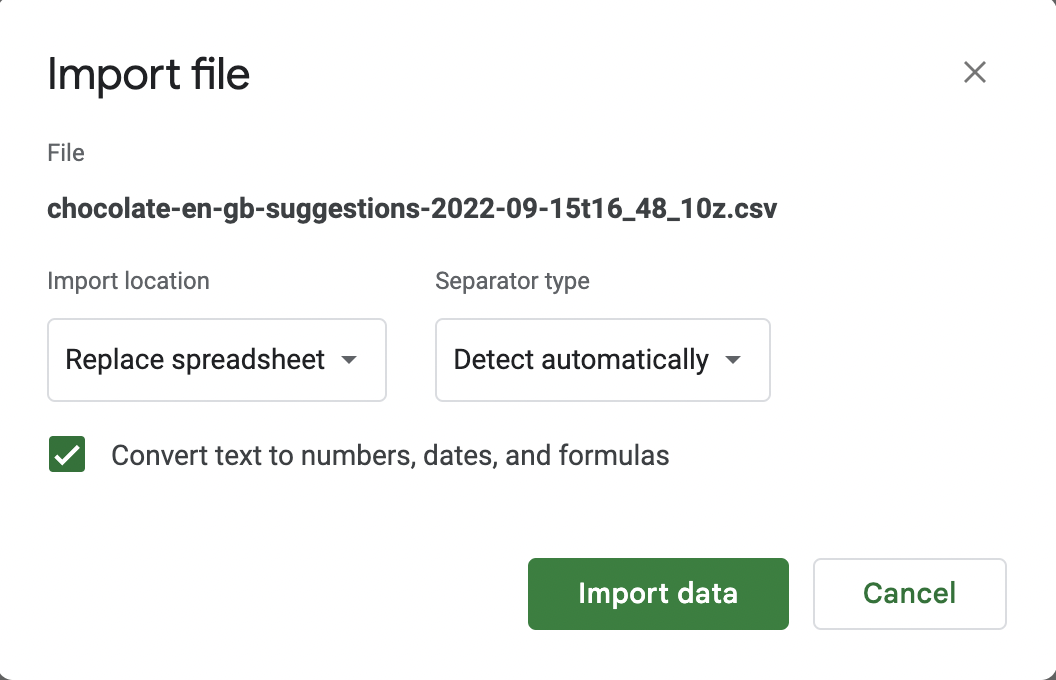Click the 'Import file' dialog title
Viewport: 1056px width, 680px height.
148,75
